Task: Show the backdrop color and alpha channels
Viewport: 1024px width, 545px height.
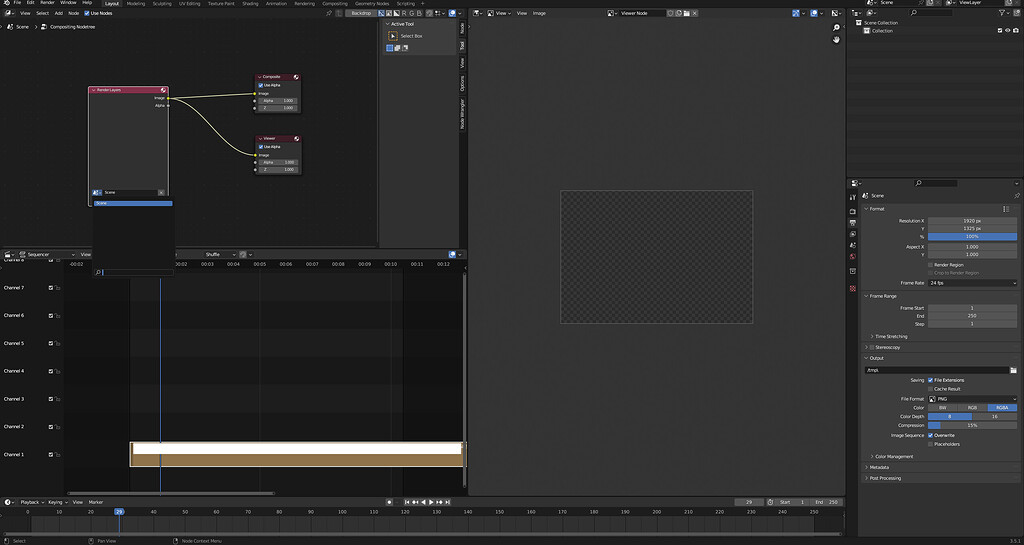Action: (x=383, y=13)
